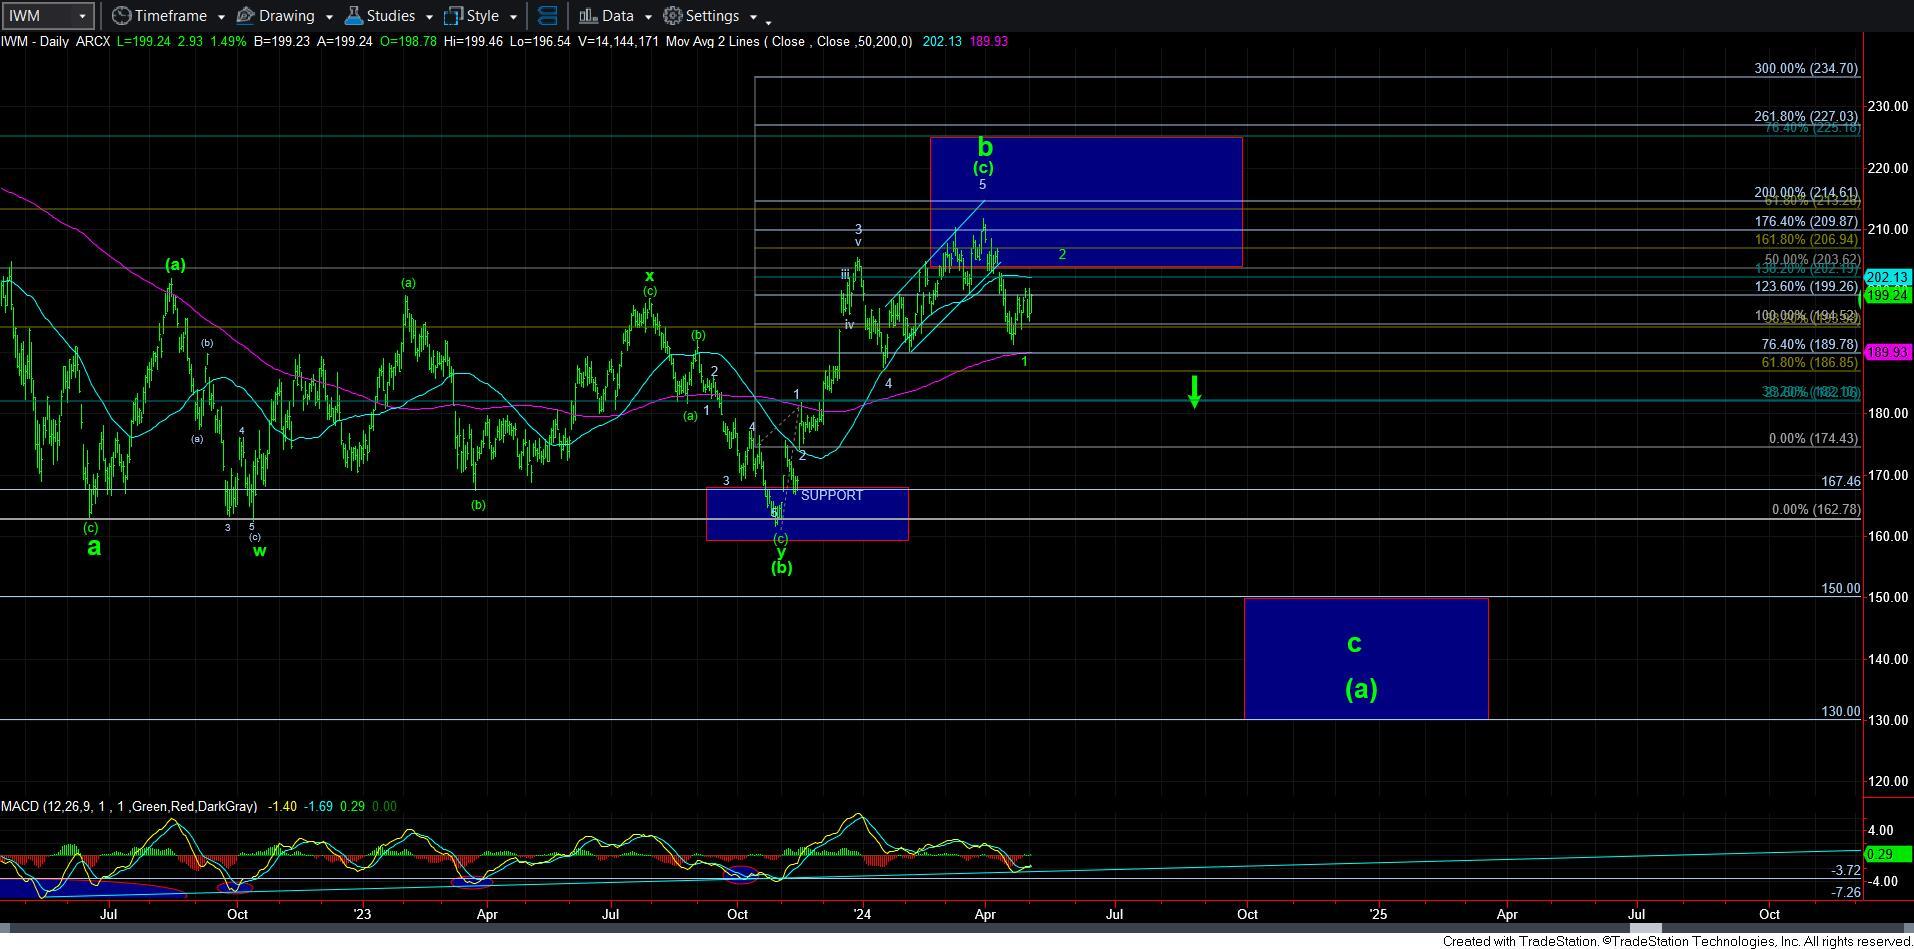Click the '25 date axis label
Viewport: 1914px width, 949px height.
[1378, 914]
